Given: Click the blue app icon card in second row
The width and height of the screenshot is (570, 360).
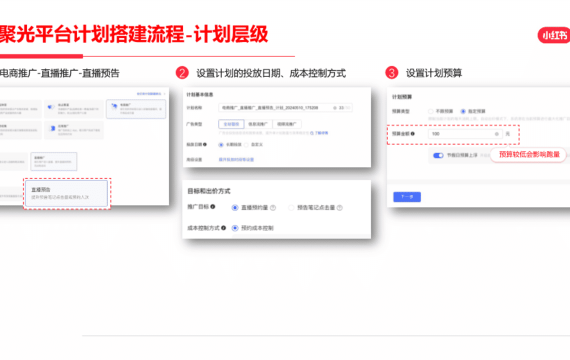Looking at the screenshot, I should pyautogui.click(x=74, y=130).
